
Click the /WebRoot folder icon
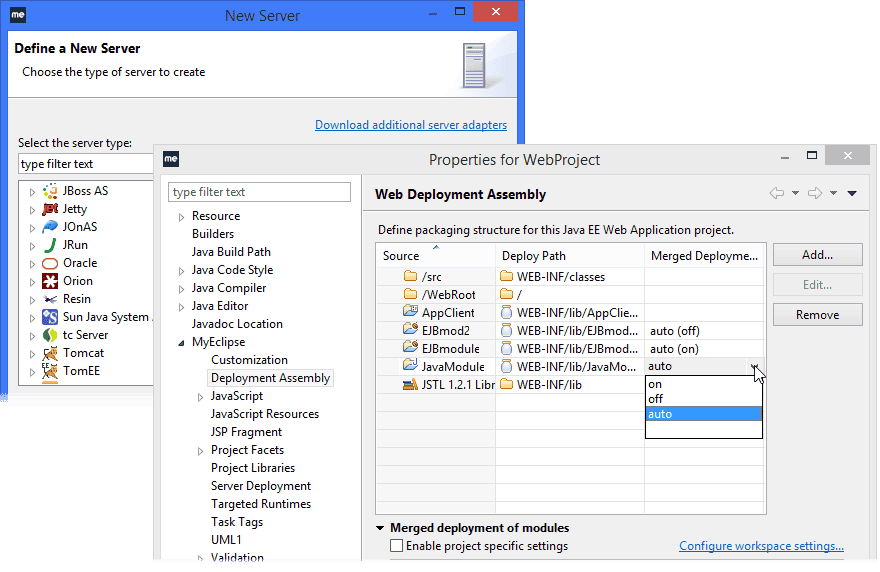tap(410, 294)
